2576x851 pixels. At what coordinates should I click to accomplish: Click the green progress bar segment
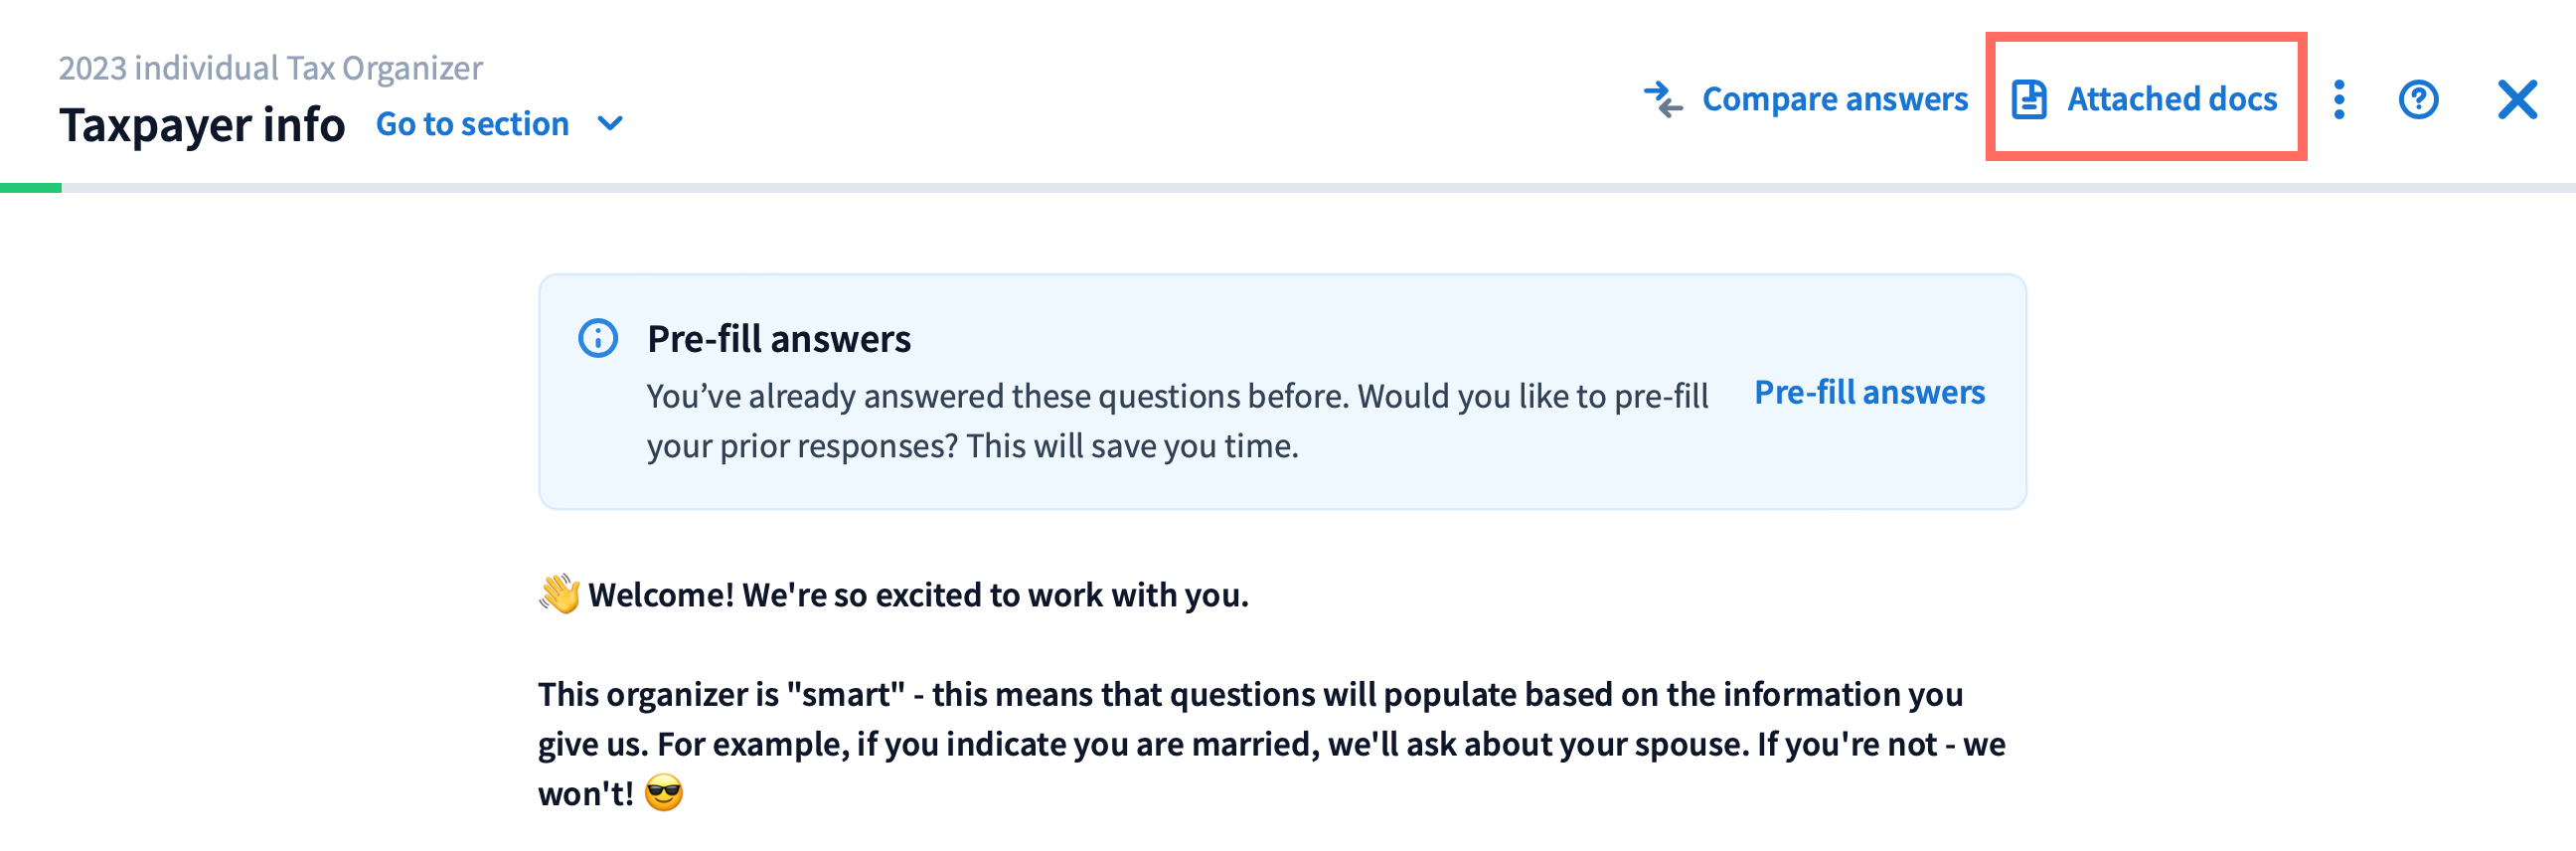click(30, 188)
